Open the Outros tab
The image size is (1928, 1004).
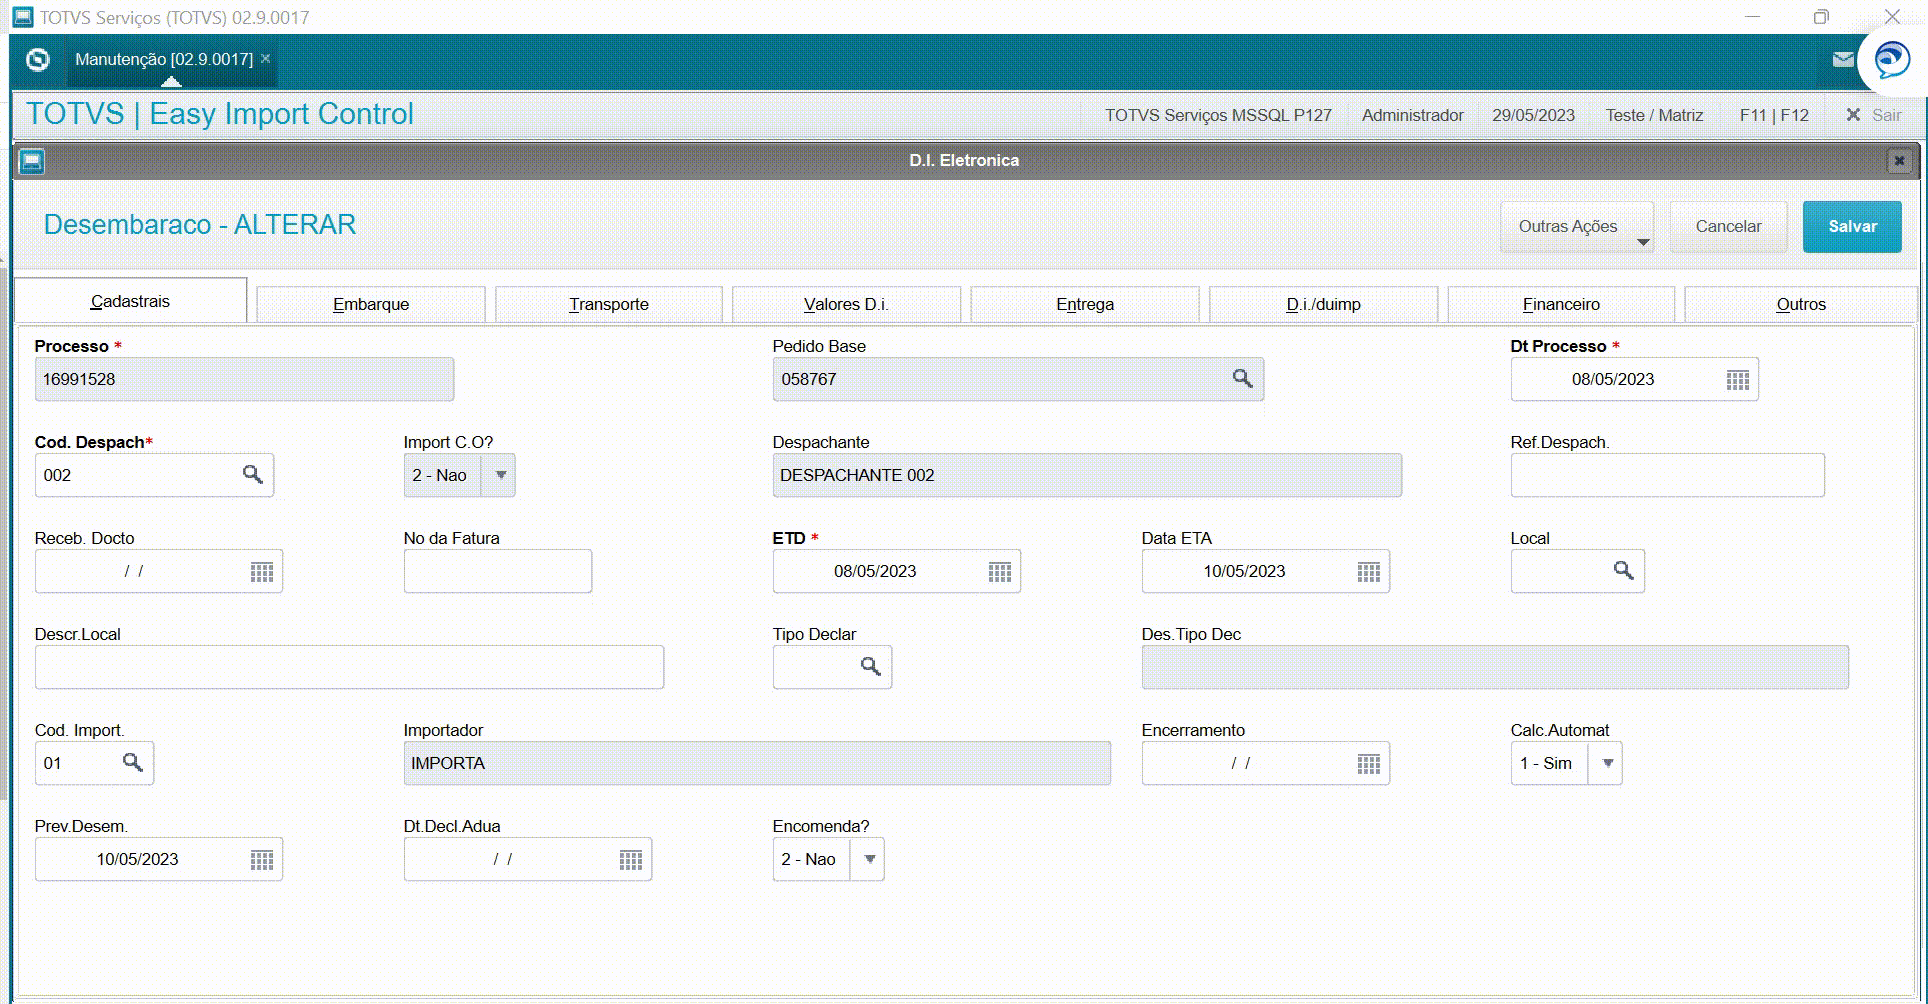[1801, 304]
